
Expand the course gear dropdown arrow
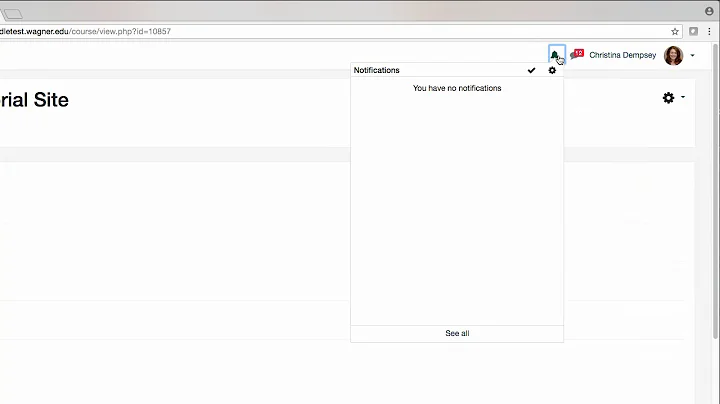tap(683, 97)
